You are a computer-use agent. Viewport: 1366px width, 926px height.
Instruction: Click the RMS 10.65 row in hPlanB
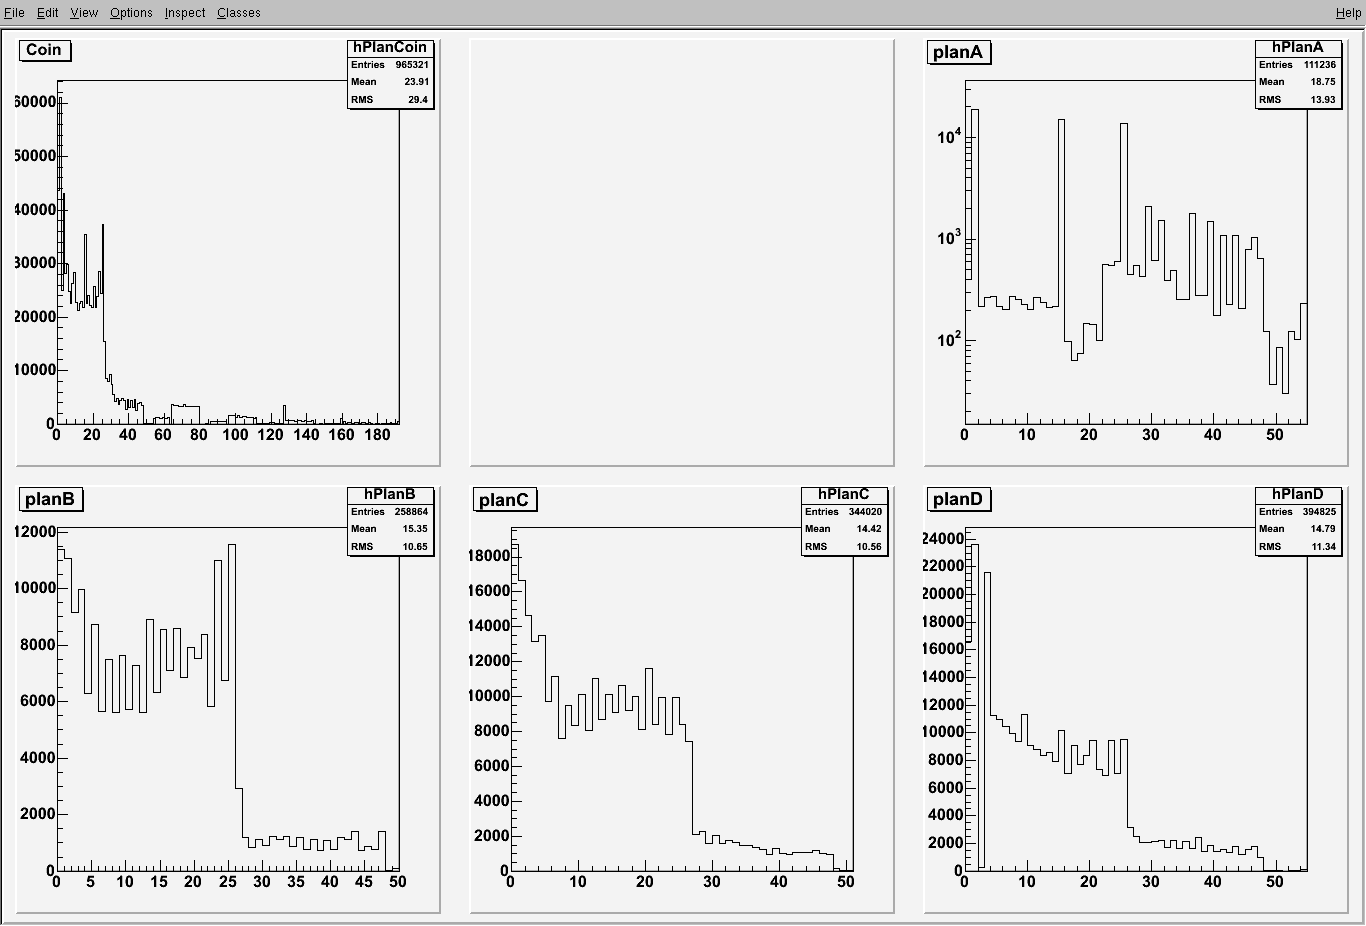(391, 547)
